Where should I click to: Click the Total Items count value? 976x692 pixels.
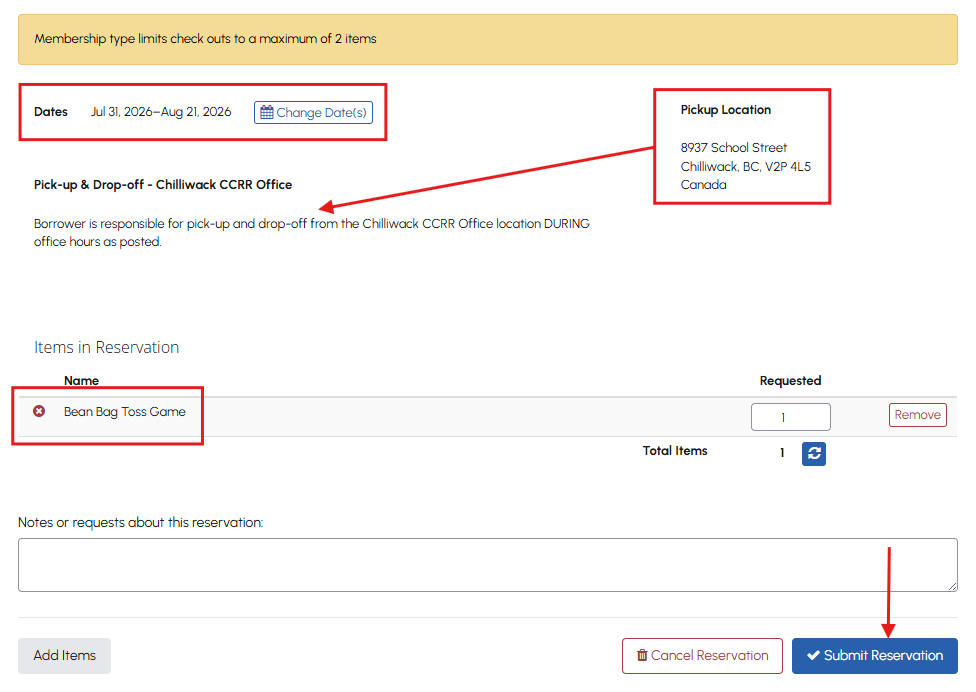click(782, 453)
